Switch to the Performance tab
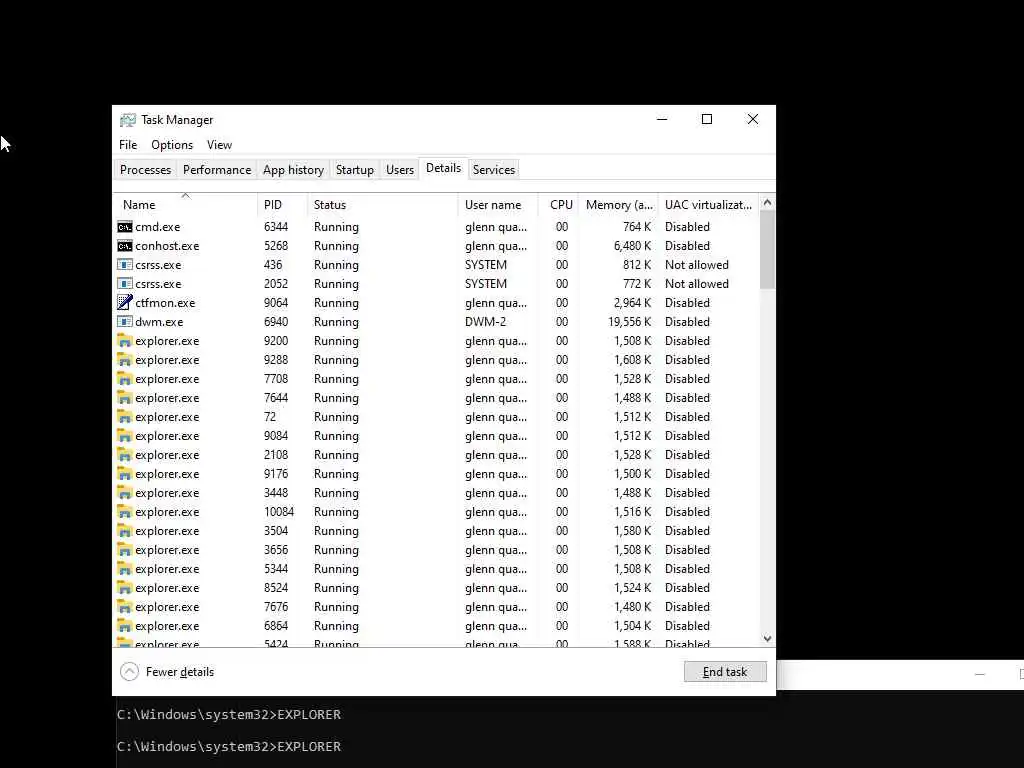The height and width of the screenshot is (768, 1024). pyautogui.click(x=217, y=170)
